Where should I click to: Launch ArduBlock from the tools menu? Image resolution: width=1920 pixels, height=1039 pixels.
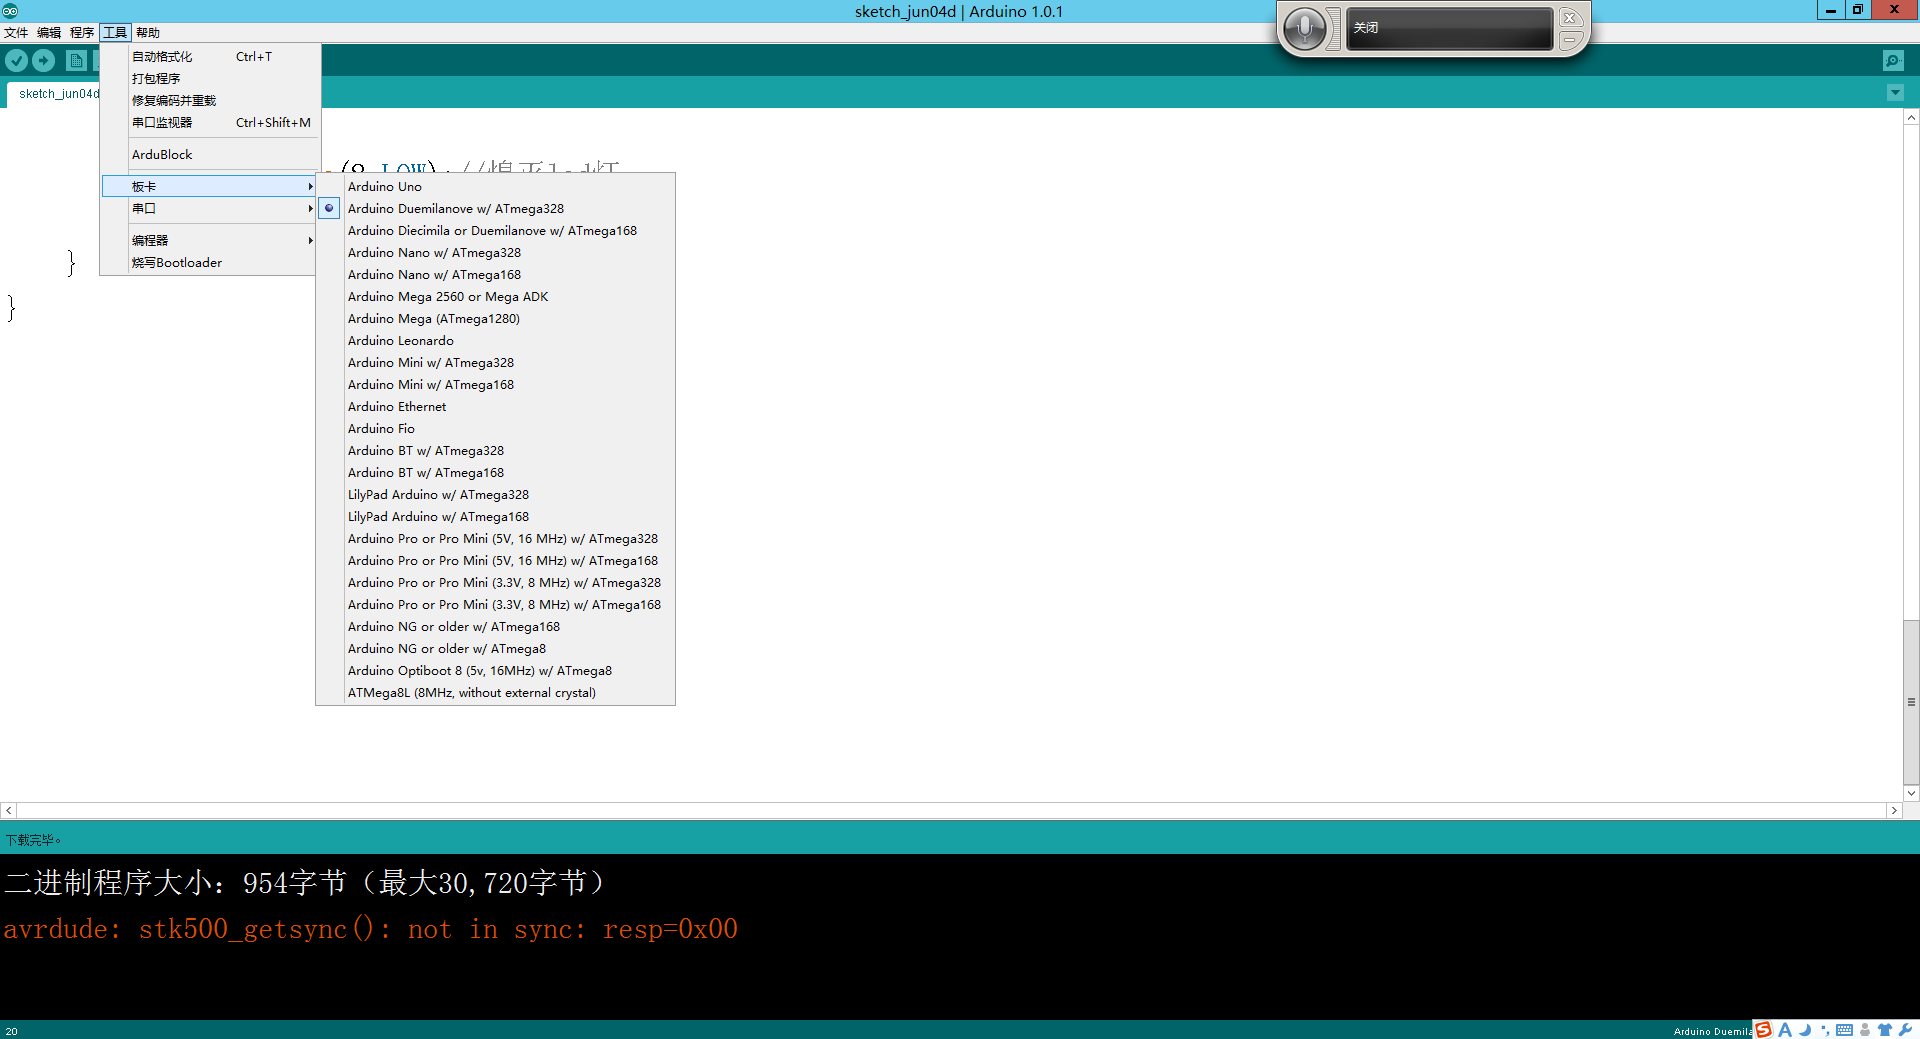coord(210,154)
